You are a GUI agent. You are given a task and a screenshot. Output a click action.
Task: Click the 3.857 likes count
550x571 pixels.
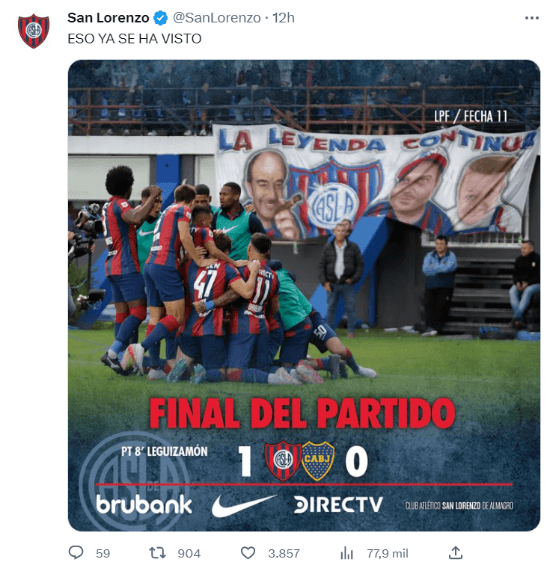coord(284,554)
